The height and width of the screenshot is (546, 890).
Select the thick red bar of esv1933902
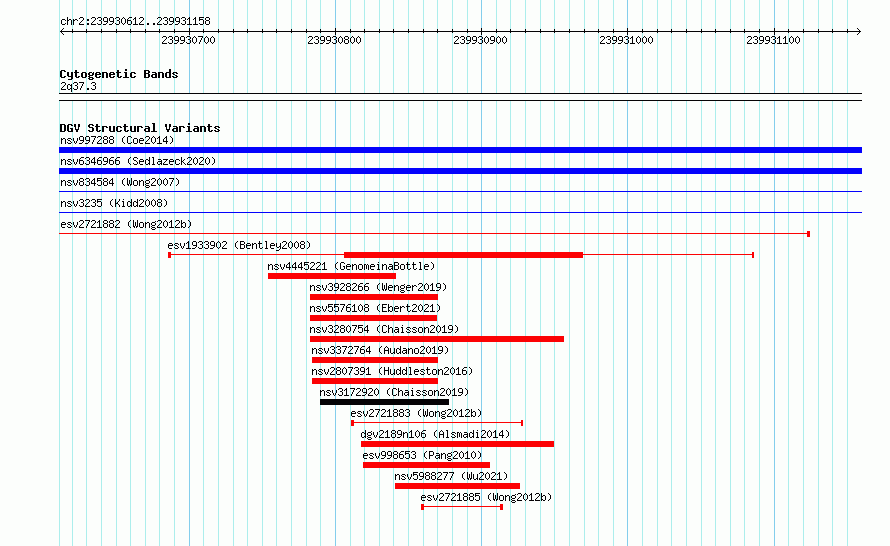[x=463, y=255]
